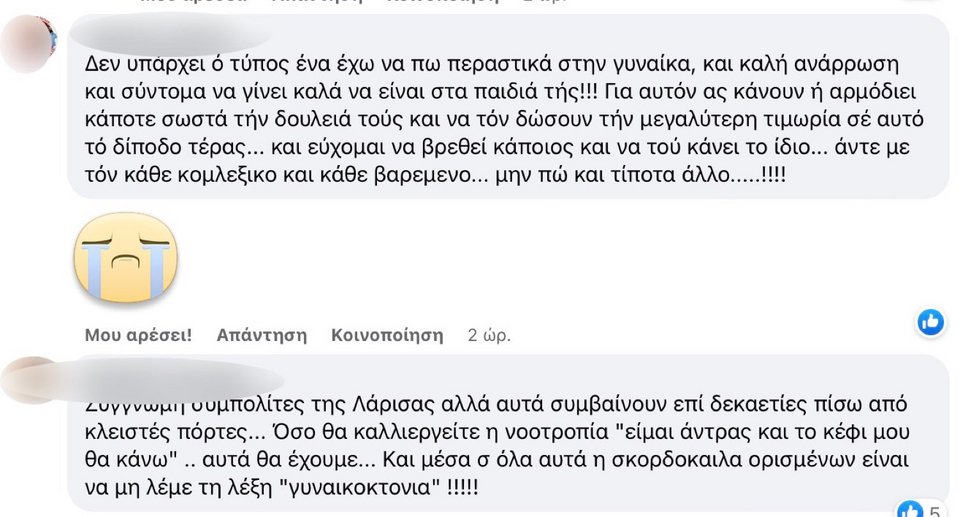Like the comment via "Μου αρέσει!"
The image size is (960, 517).
point(138,335)
